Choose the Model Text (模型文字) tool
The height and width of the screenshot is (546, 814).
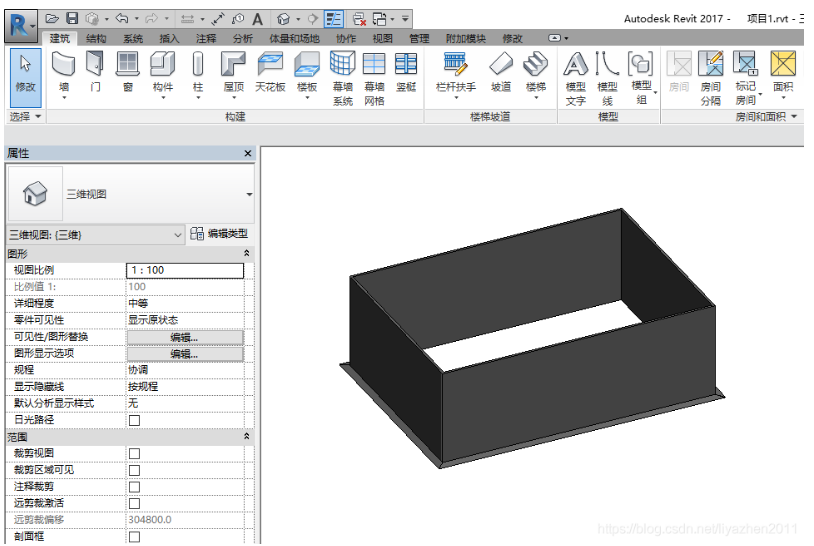pos(576,78)
